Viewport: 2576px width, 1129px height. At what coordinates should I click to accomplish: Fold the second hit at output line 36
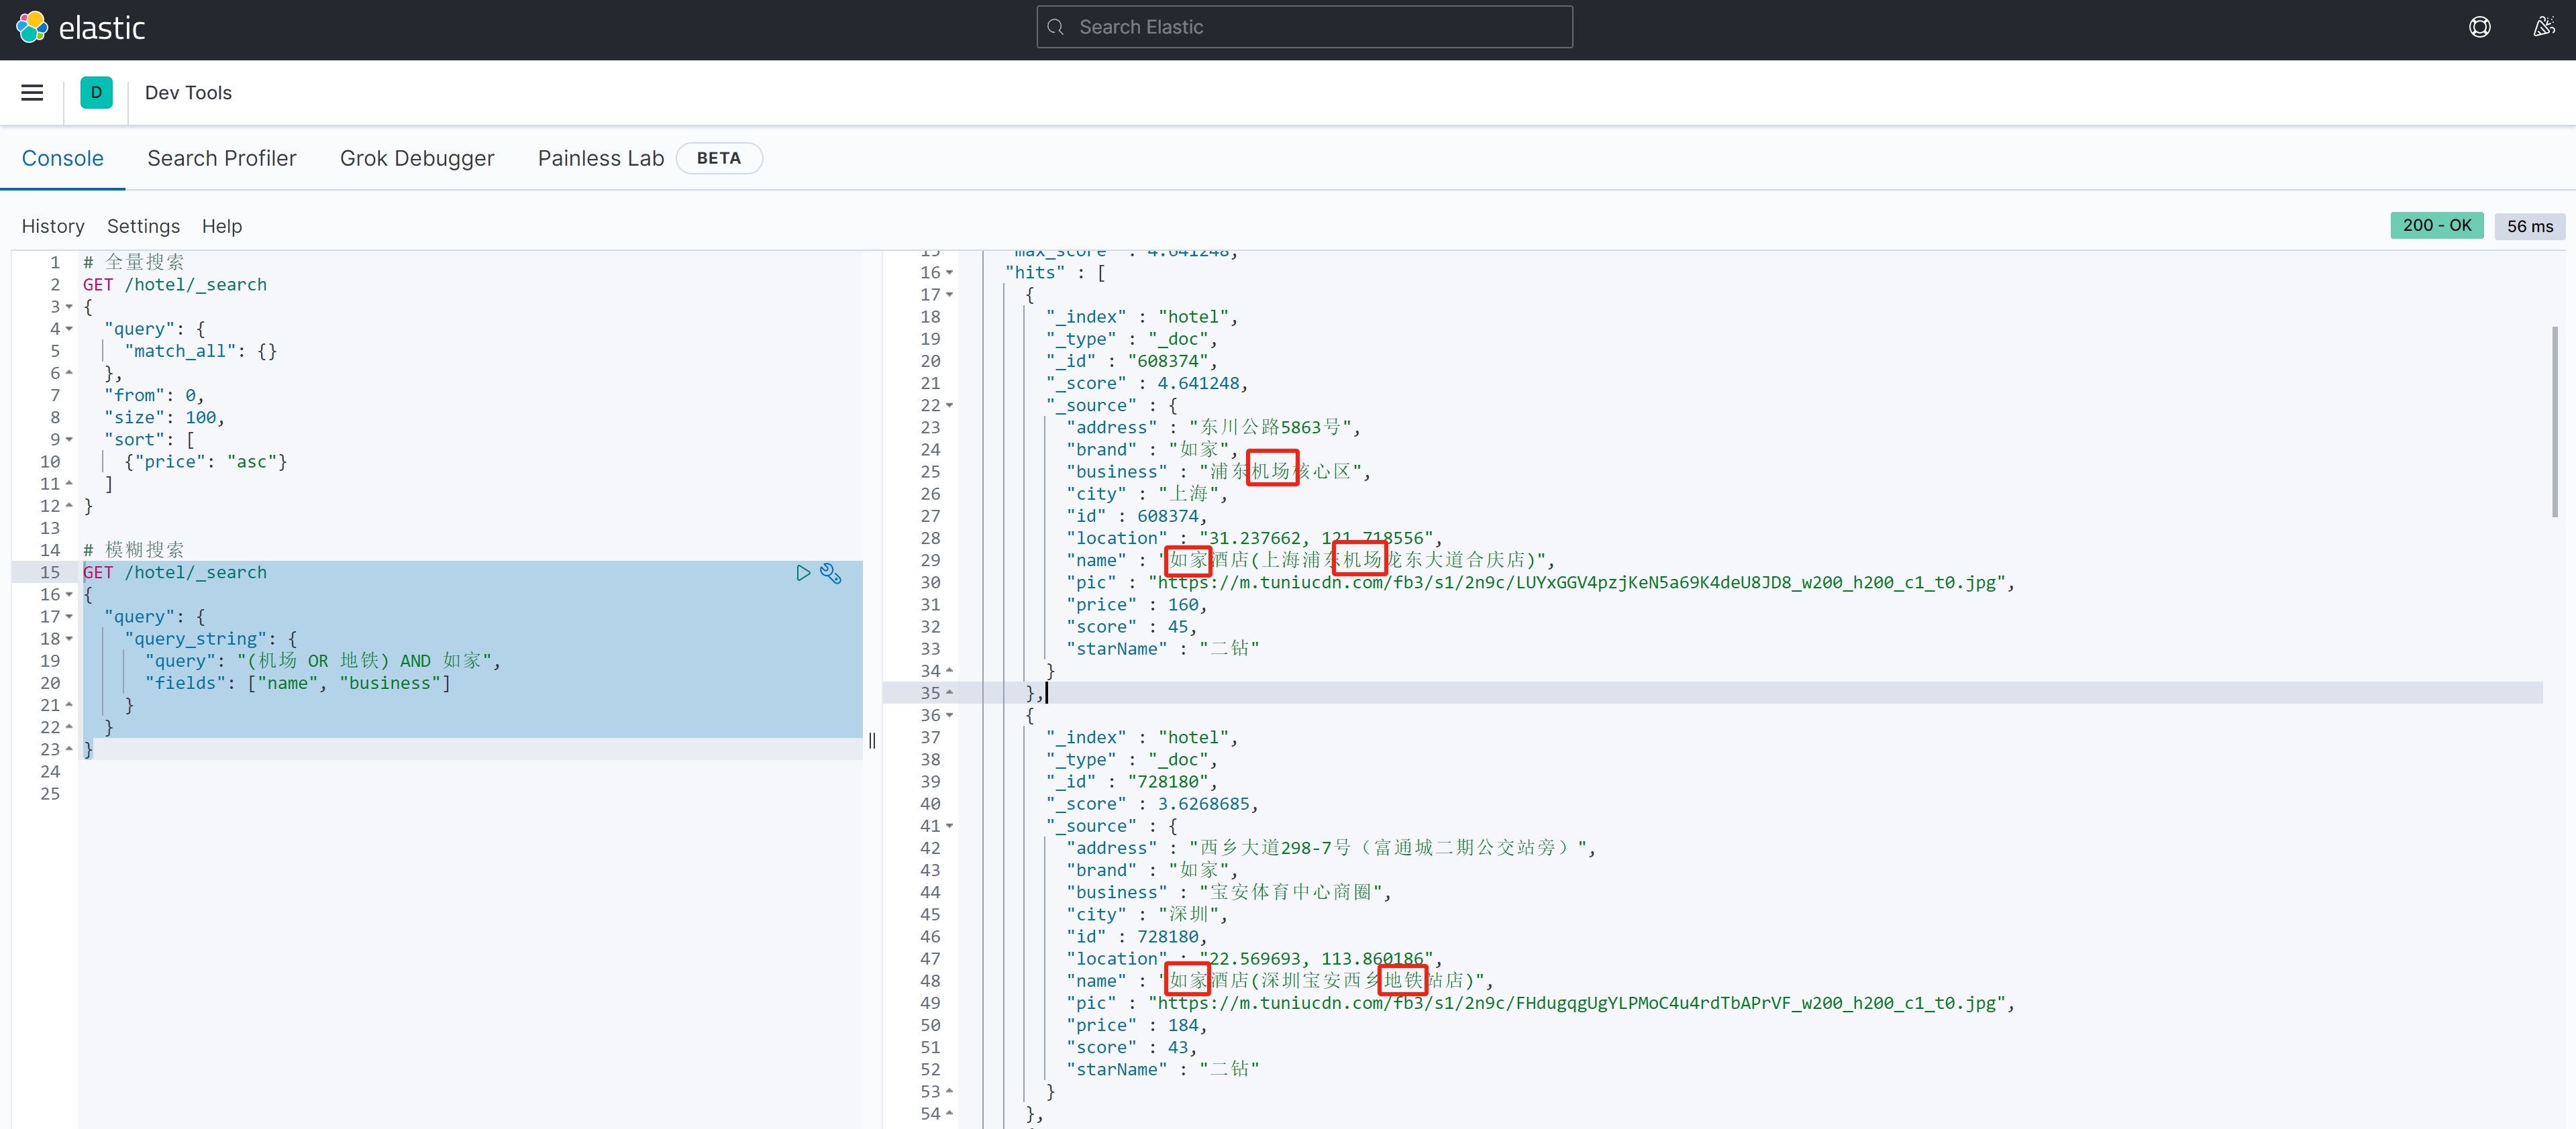949,716
